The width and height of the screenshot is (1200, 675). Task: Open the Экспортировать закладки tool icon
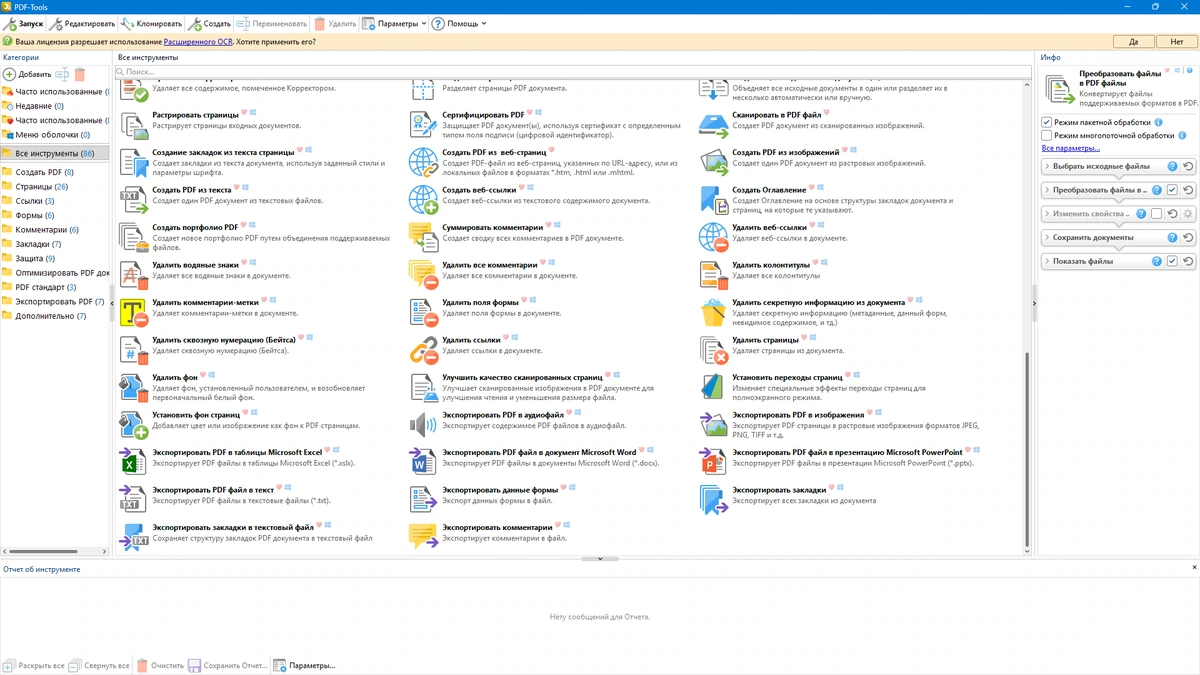713,499
